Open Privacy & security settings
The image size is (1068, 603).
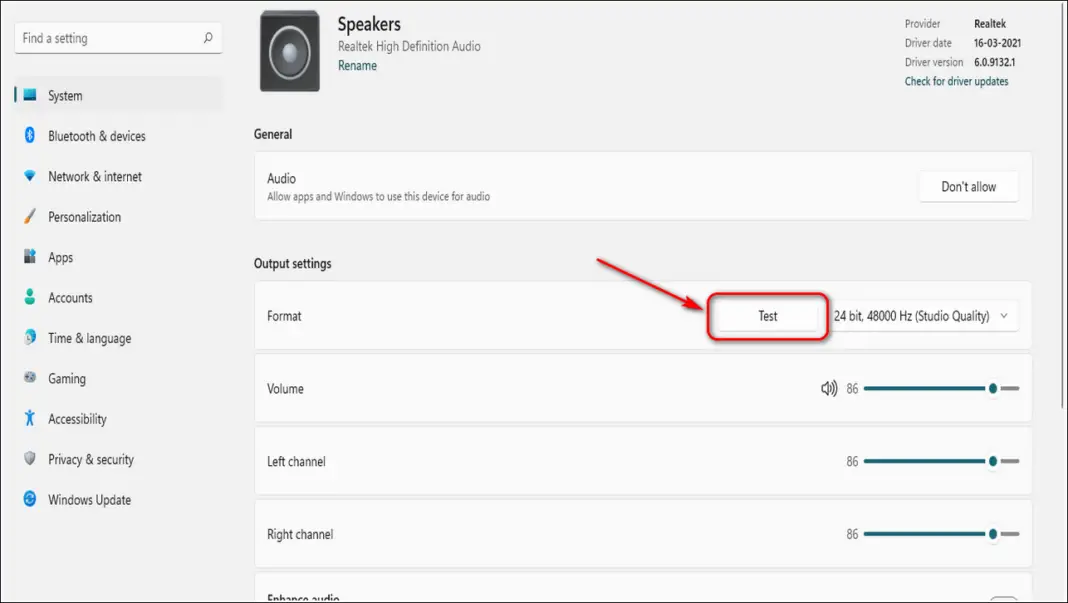coord(91,459)
